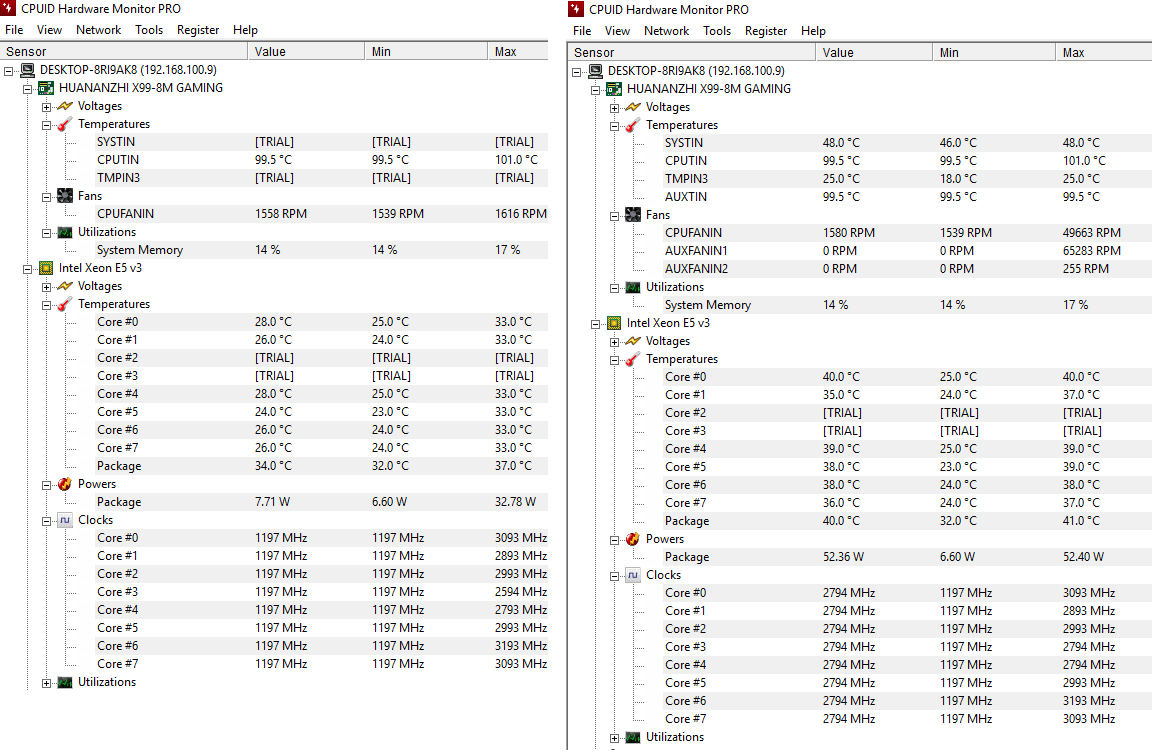Viewport: 1152px width, 752px height.
Task: Open the Help menu in right window
Action: pyautogui.click(x=813, y=31)
